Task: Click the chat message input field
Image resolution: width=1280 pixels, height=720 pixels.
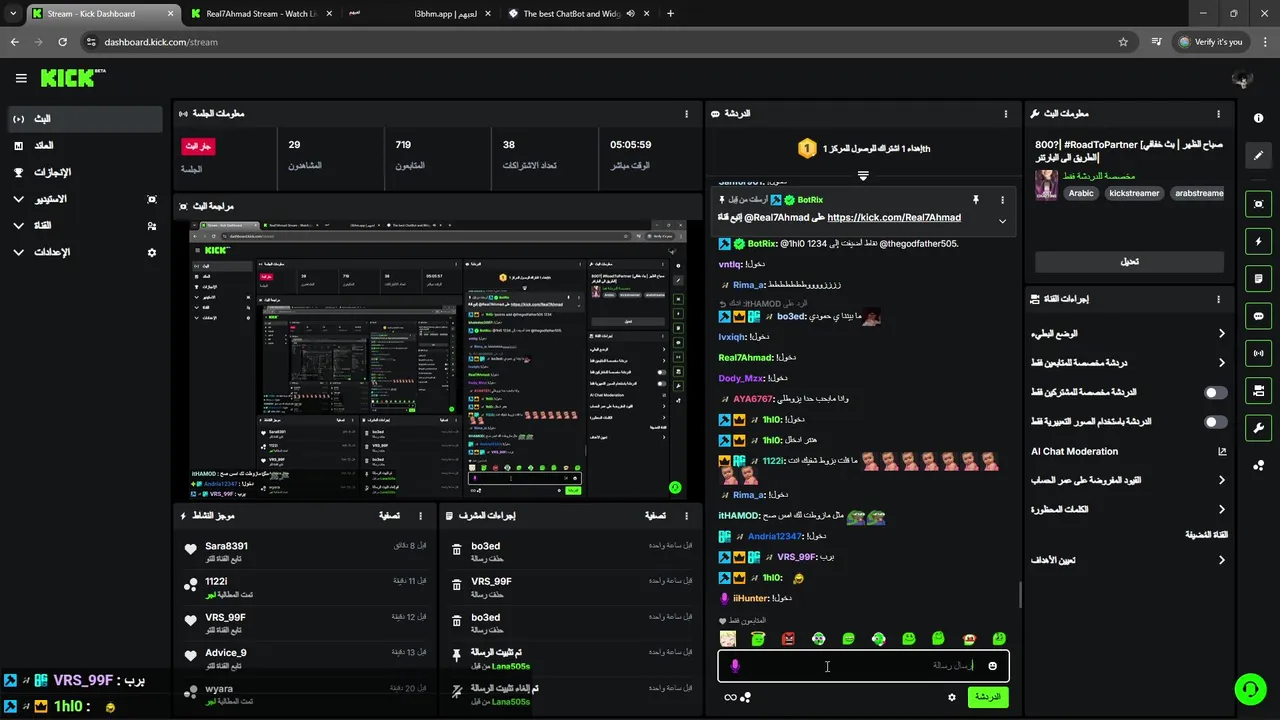Action: point(863,666)
